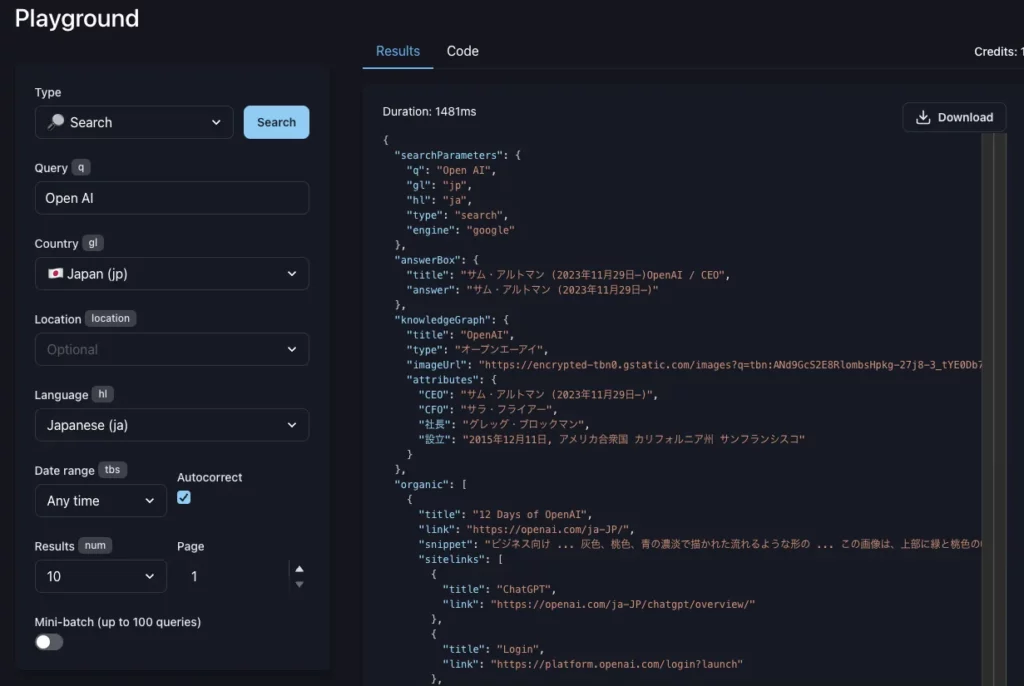Image resolution: width=1024 pixels, height=686 pixels.
Task: Click the 'location' badge next to Location label
Action: tap(110, 318)
